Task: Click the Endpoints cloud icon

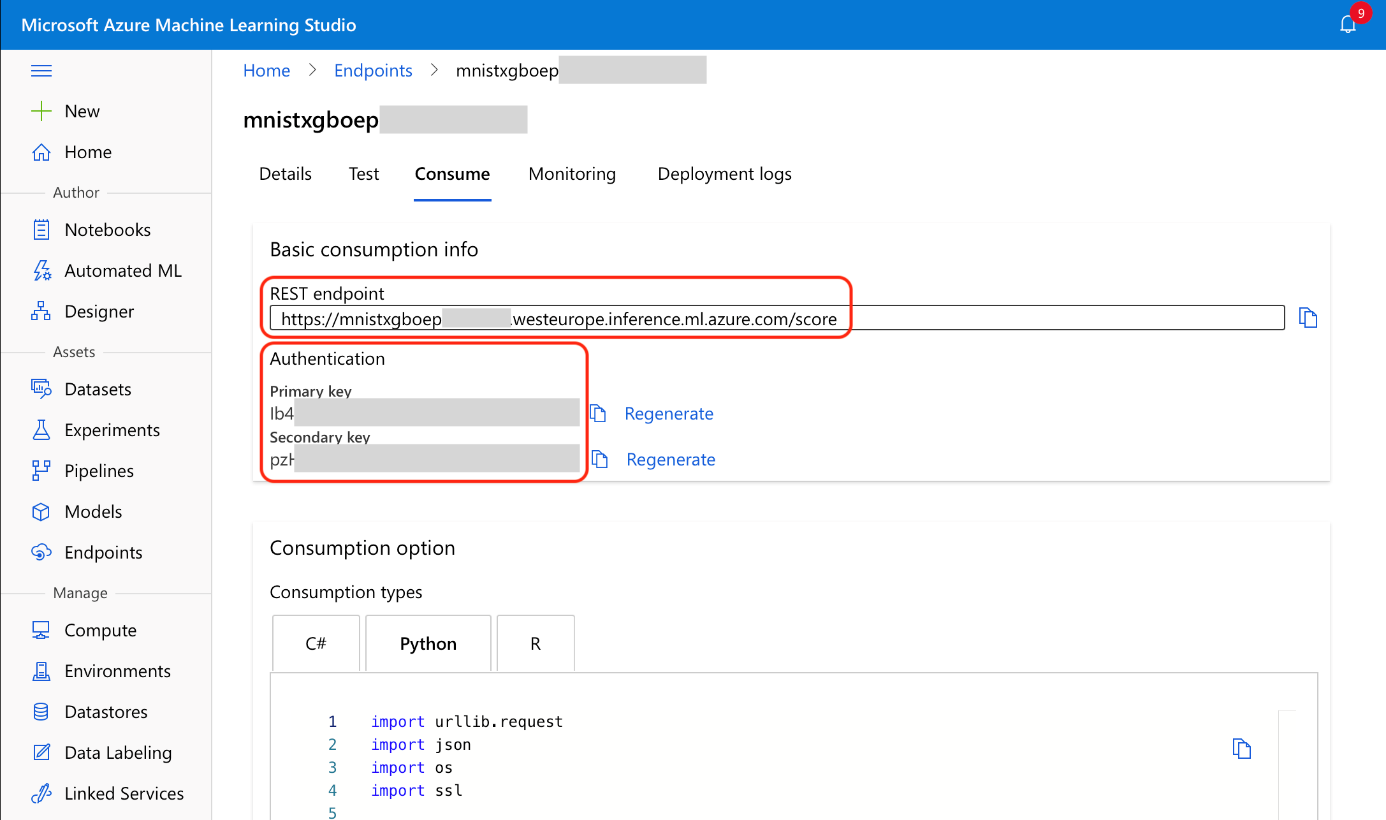Action: click(x=41, y=553)
